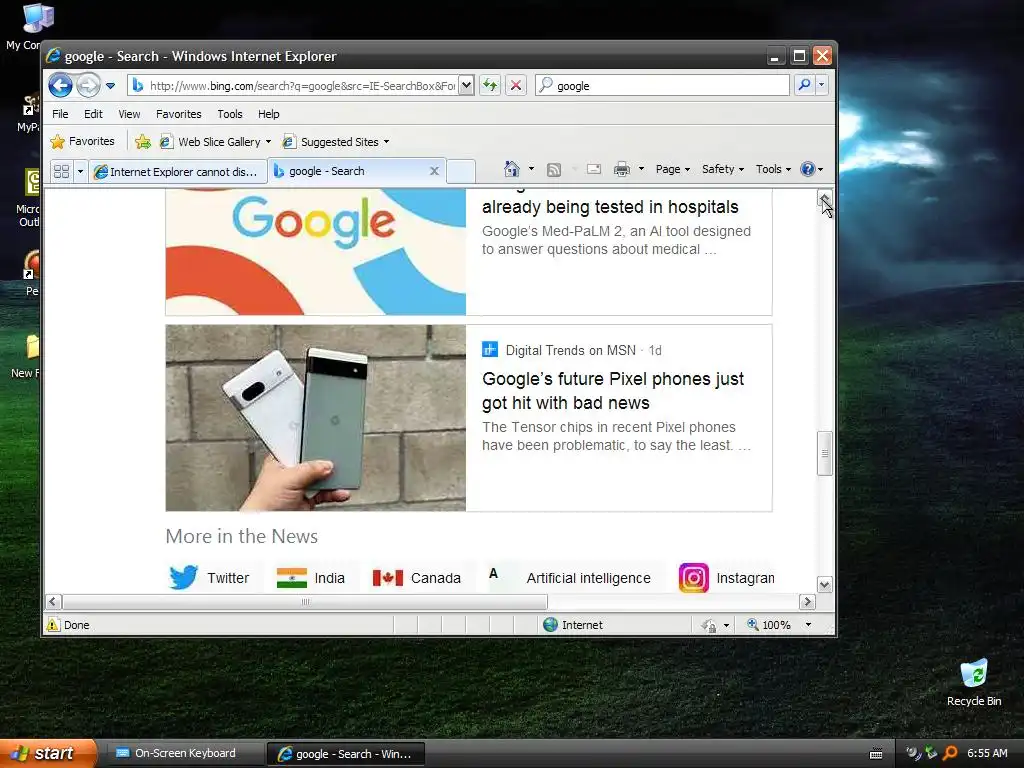Go to Home page icon
The height and width of the screenshot is (768, 1024).
tap(512, 169)
